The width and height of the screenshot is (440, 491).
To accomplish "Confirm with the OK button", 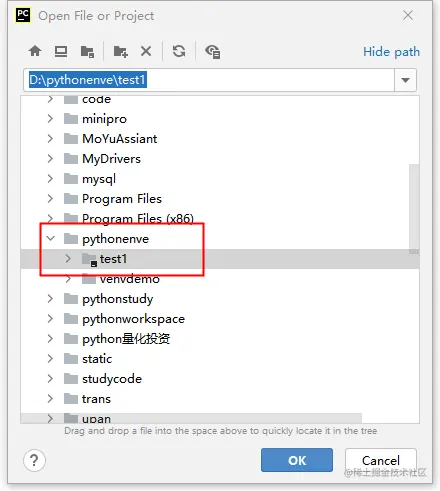I will click(x=297, y=460).
